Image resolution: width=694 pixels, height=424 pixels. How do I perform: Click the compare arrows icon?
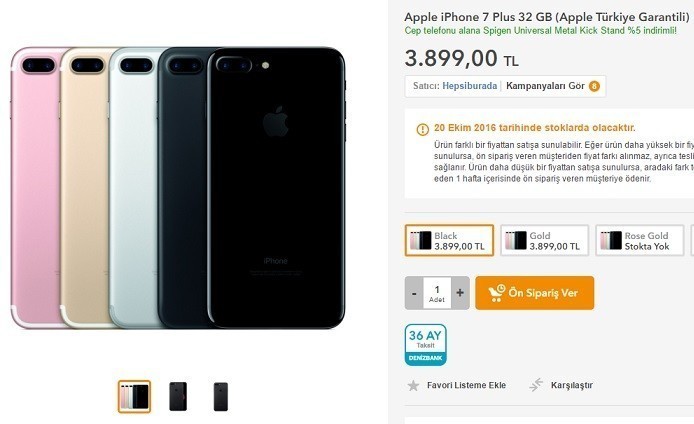click(x=536, y=385)
